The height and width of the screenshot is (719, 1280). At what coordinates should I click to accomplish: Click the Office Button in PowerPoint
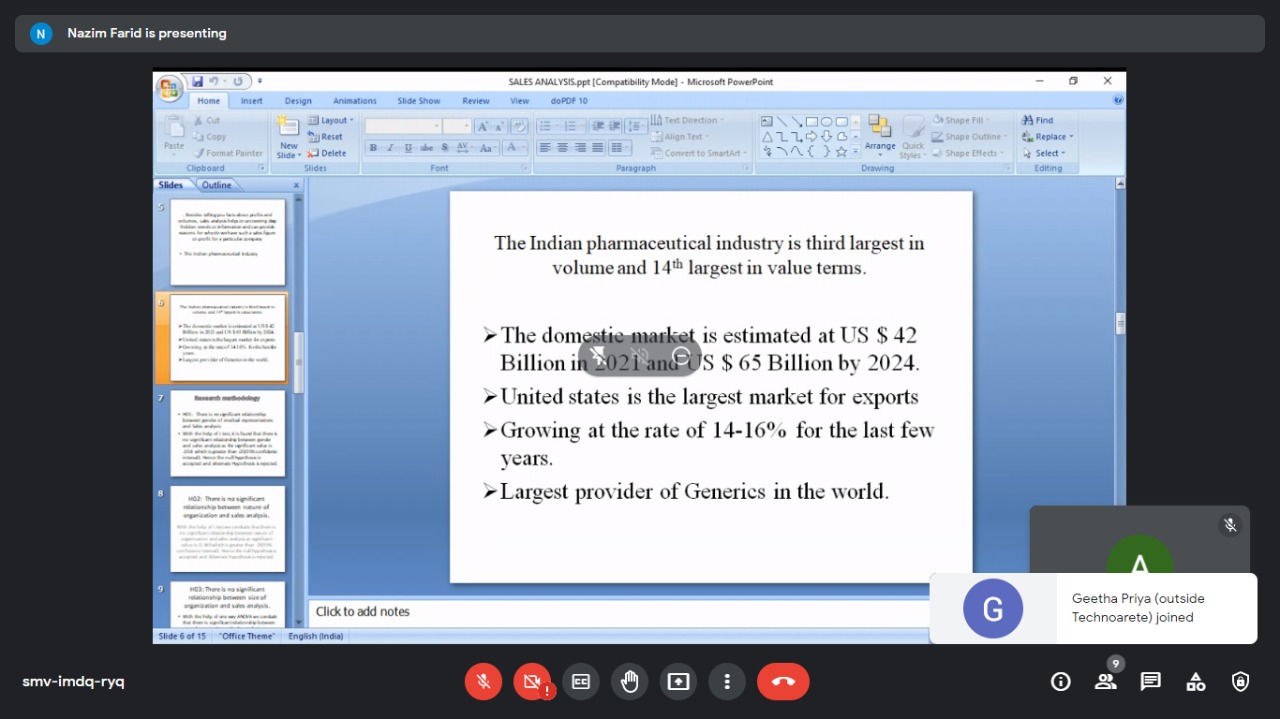tap(170, 87)
